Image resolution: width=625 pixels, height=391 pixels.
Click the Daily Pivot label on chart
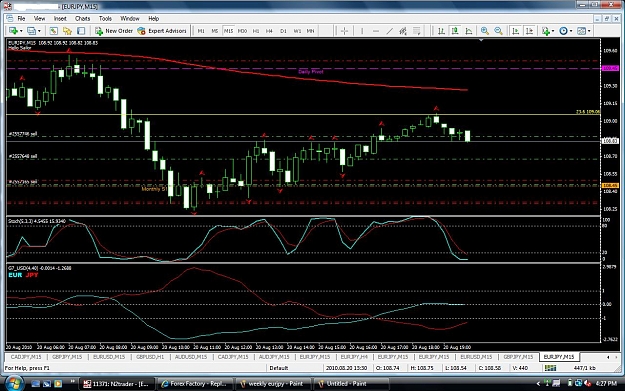click(311, 72)
